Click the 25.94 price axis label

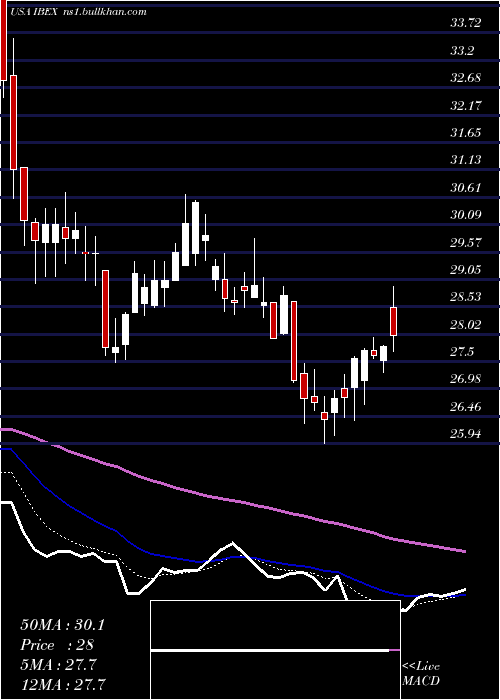pyautogui.click(x=466, y=434)
